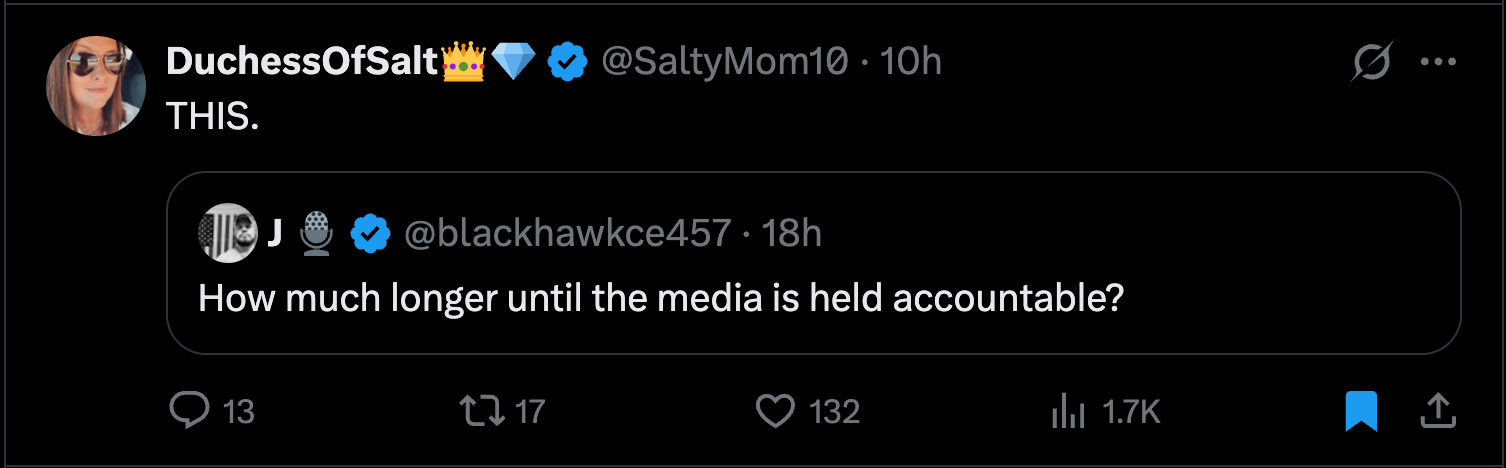The width and height of the screenshot is (1506, 468).
Task: Click the share upload icon
Action: point(1435,411)
